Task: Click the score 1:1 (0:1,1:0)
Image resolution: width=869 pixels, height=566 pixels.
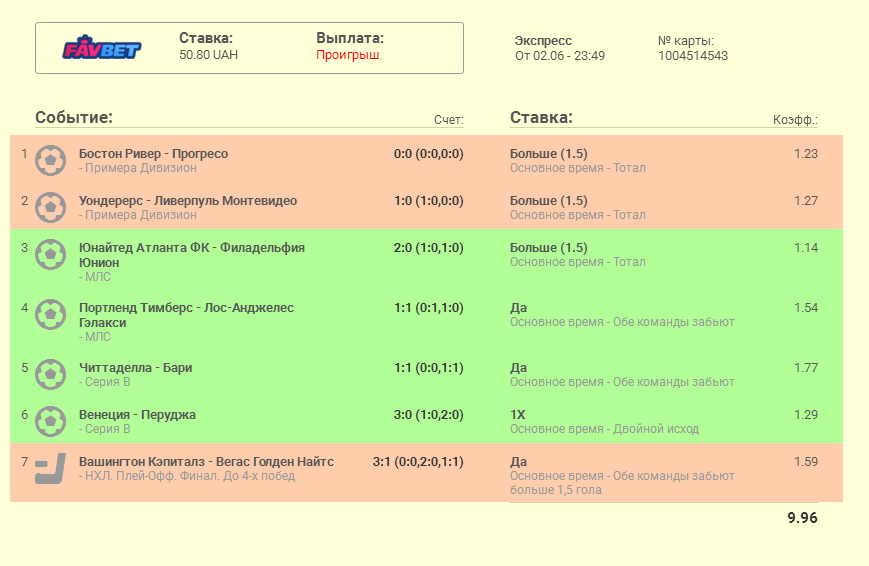Action: (428, 308)
